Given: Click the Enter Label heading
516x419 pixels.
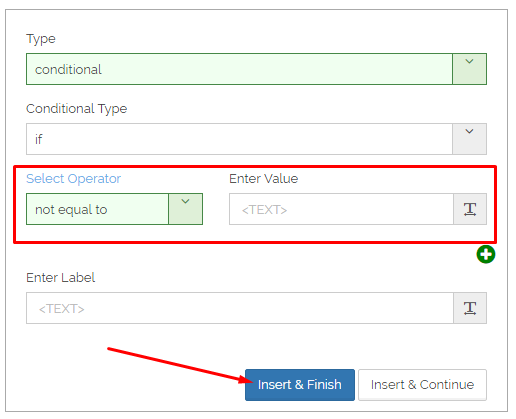Looking at the screenshot, I should 60,278.
